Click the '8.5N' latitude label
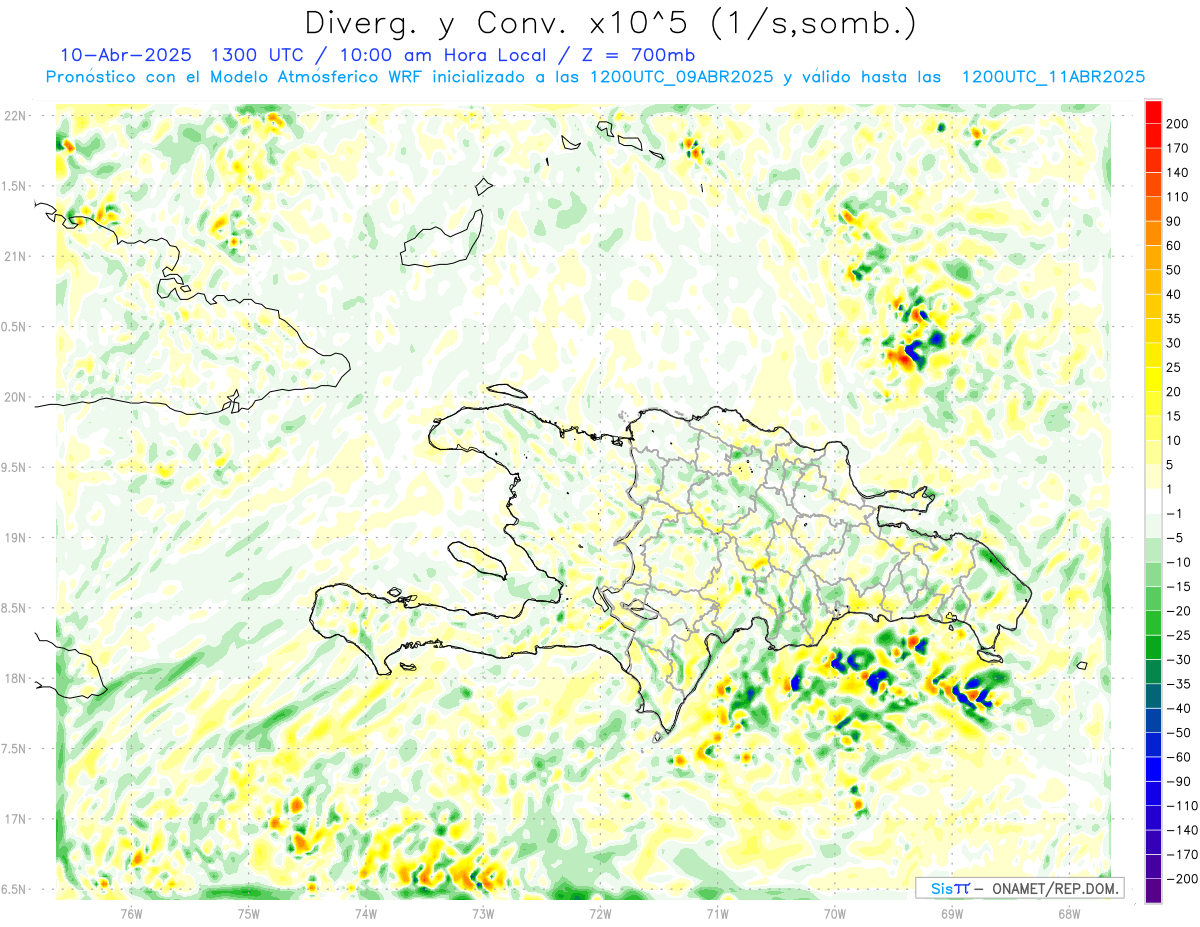 click(x=14, y=608)
